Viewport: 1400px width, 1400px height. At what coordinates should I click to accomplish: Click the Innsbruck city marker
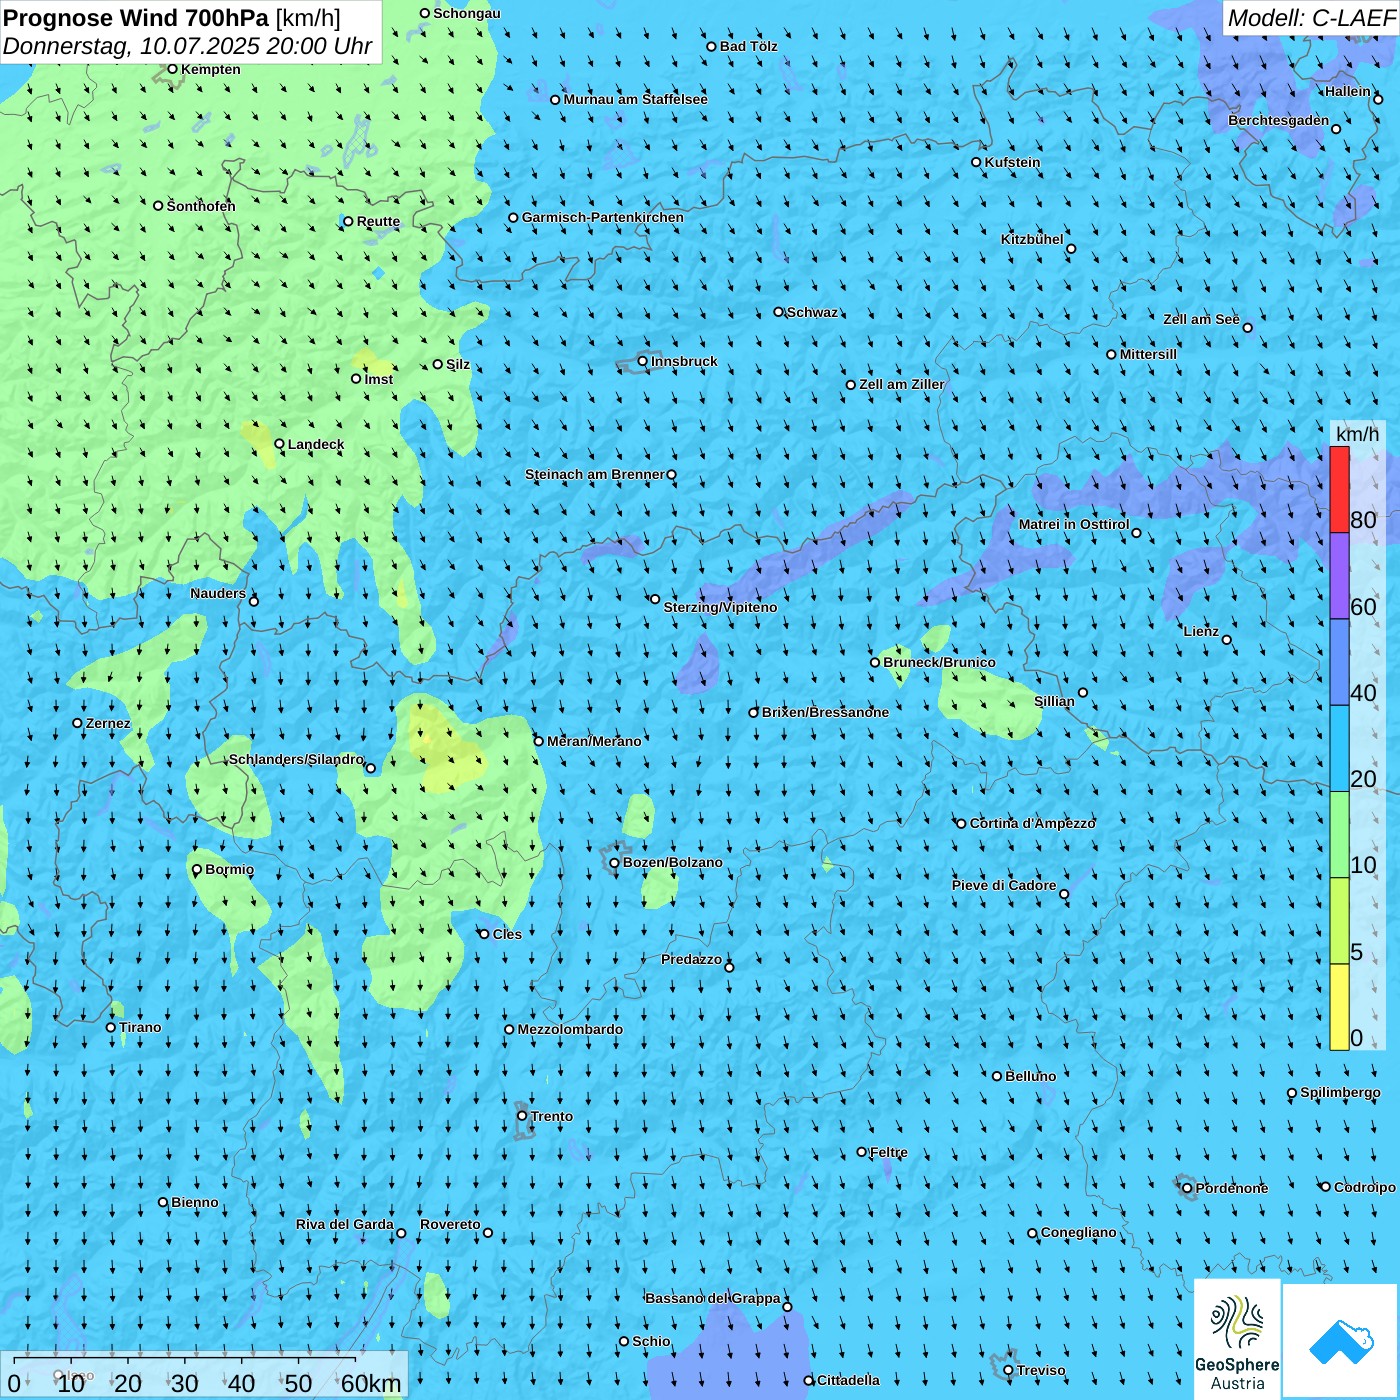(x=643, y=361)
